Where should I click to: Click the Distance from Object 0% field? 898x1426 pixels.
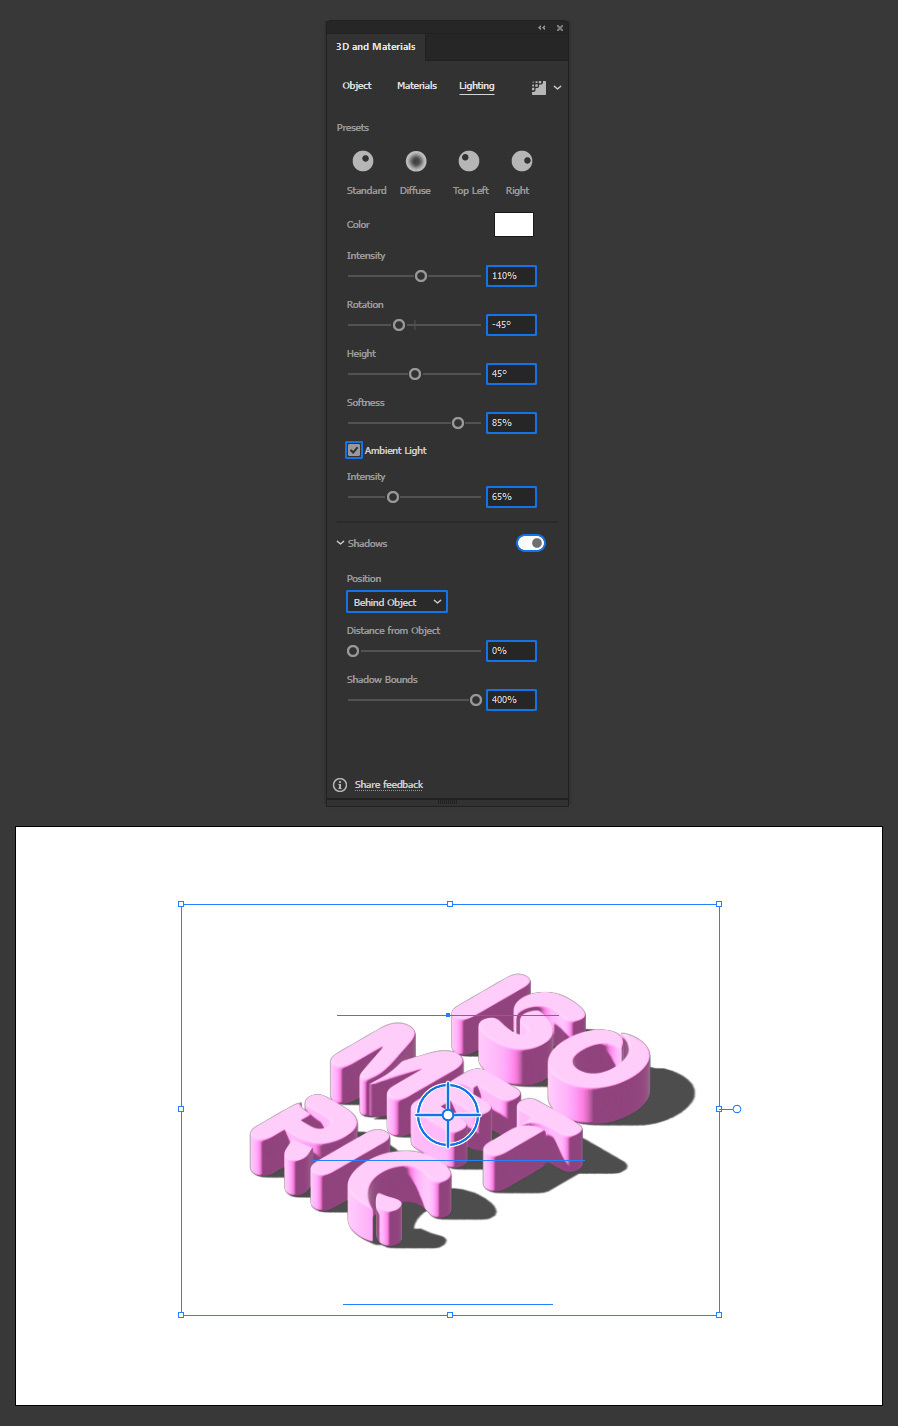pyautogui.click(x=511, y=651)
